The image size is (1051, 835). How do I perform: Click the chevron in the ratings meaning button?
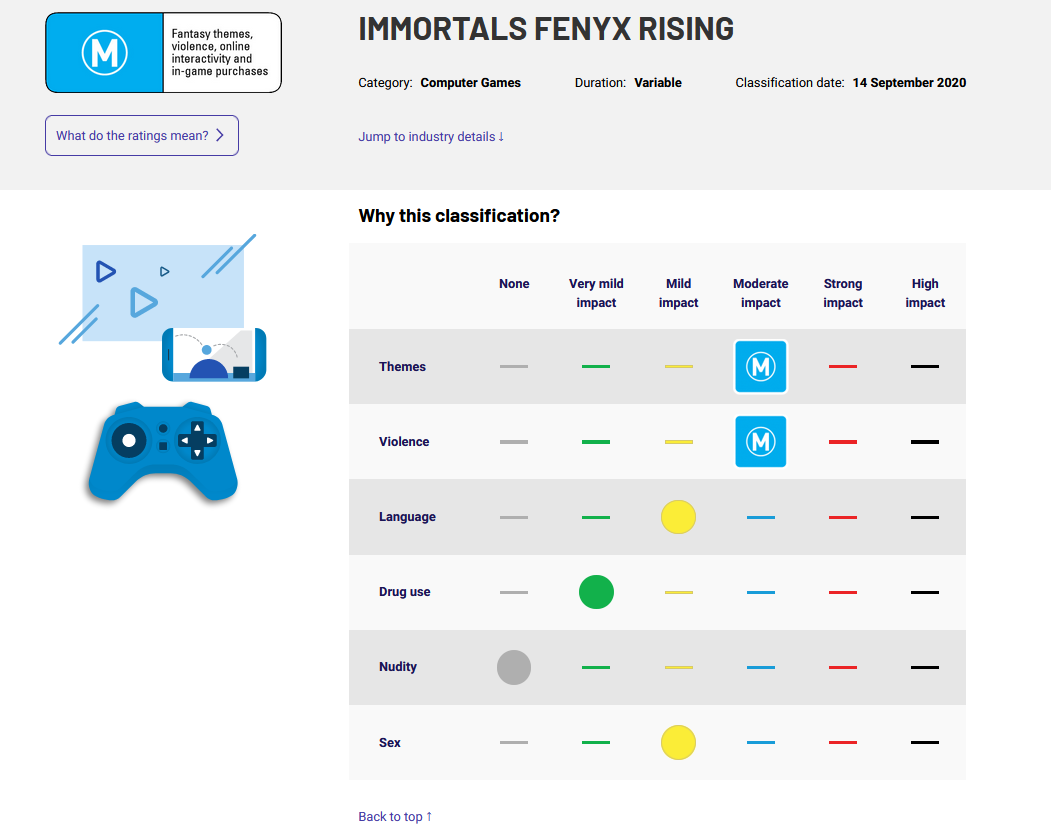click(220, 136)
